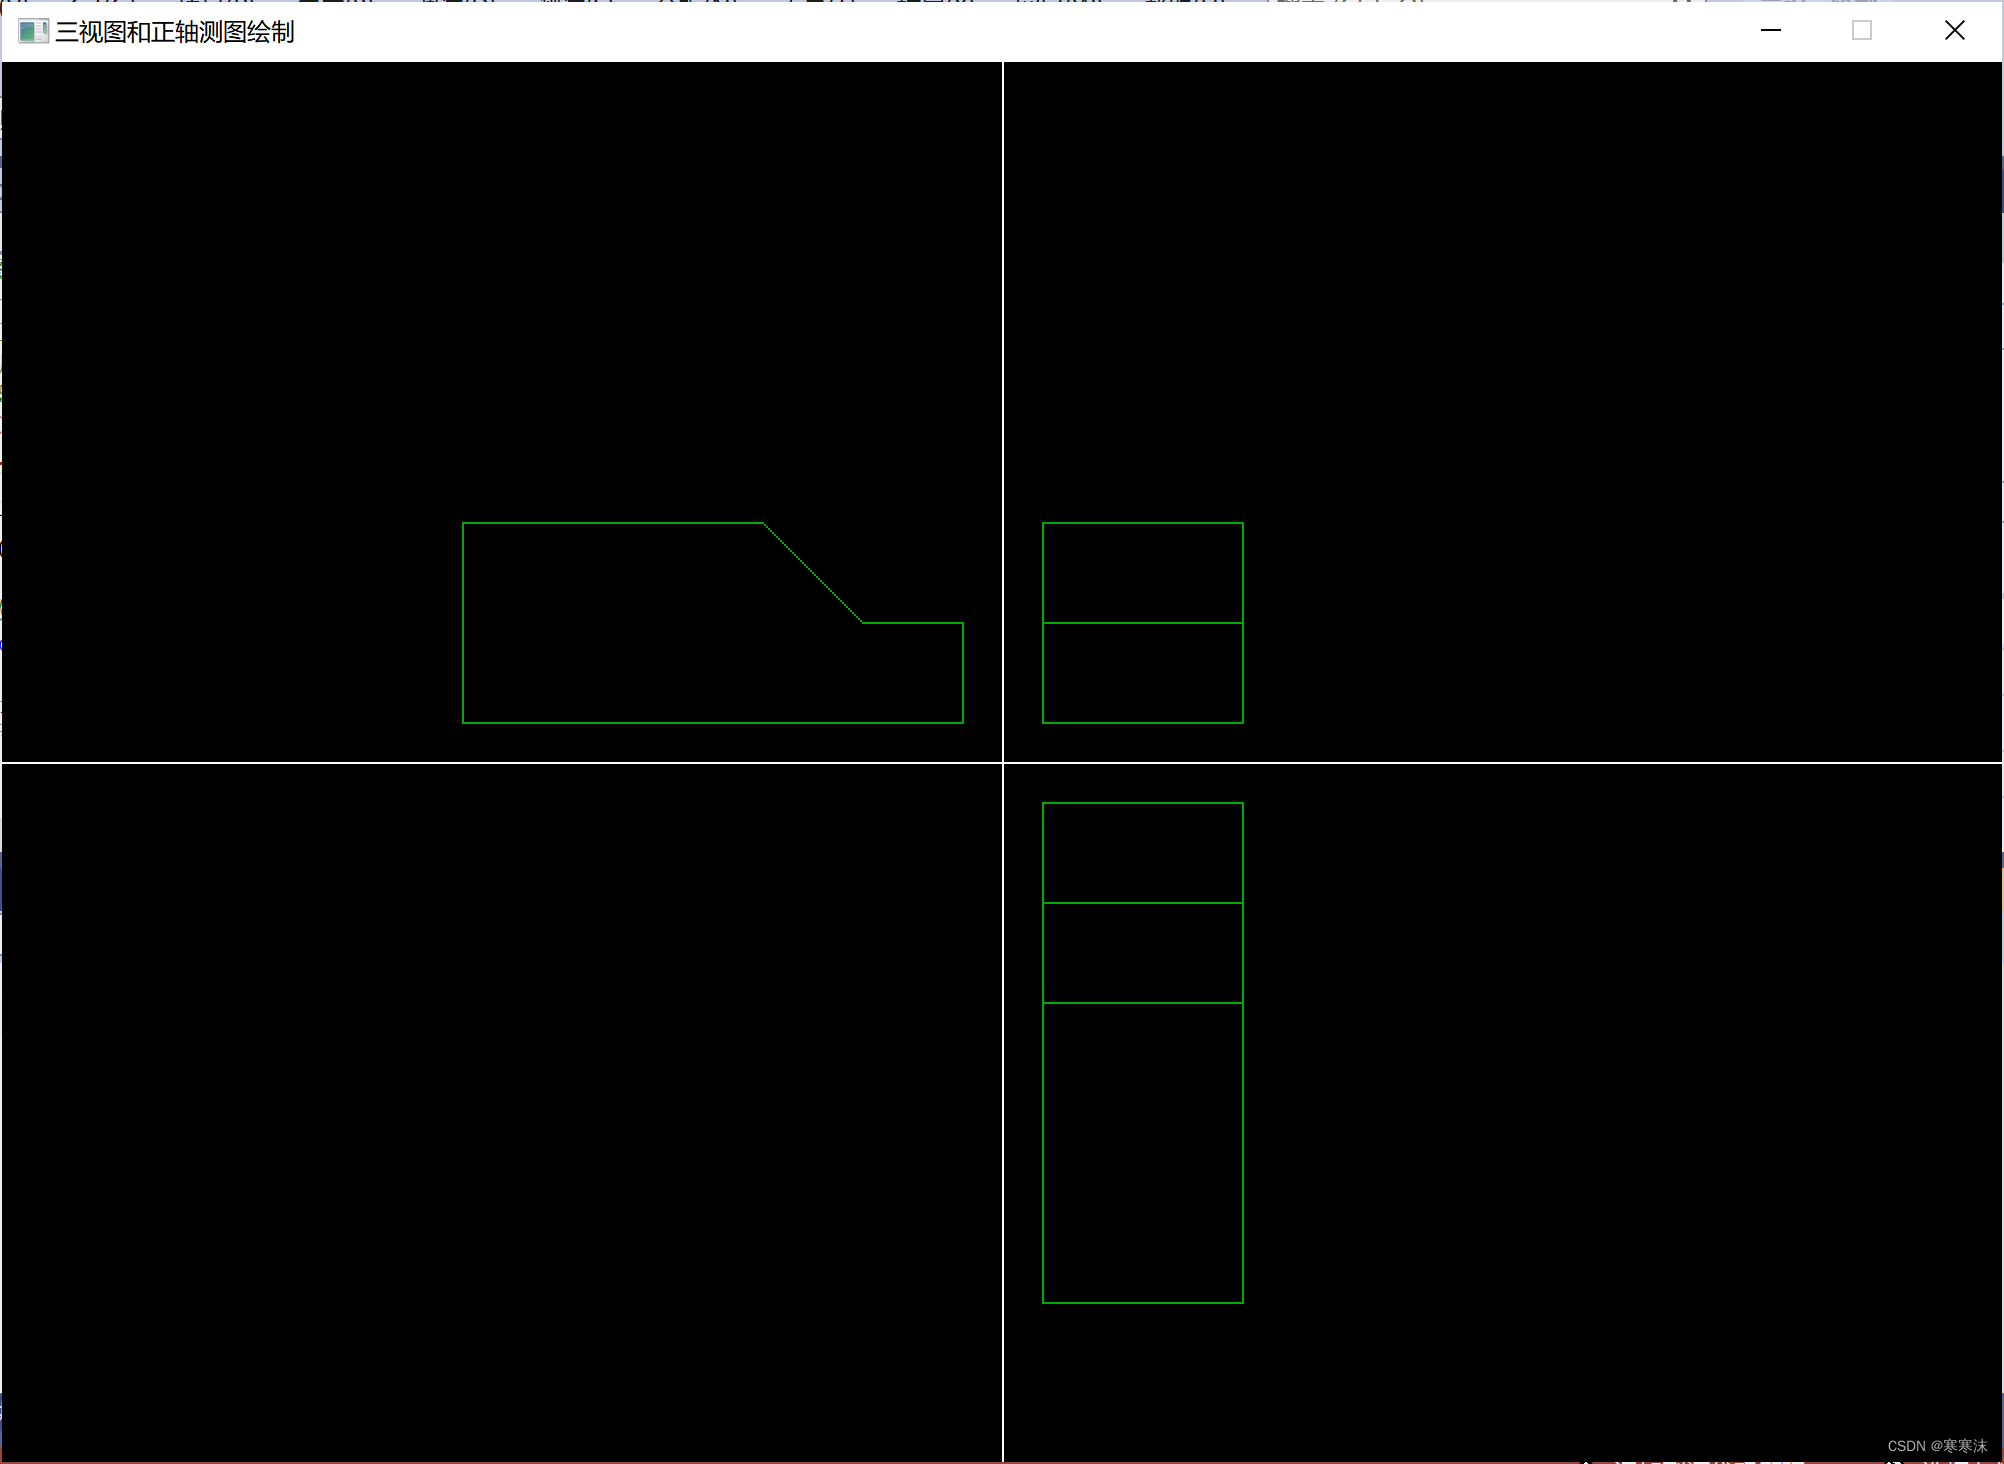Click the upper half of side view rectangle
The width and height of the screenshot is (2004, 1464).
tap(1142, 572)
